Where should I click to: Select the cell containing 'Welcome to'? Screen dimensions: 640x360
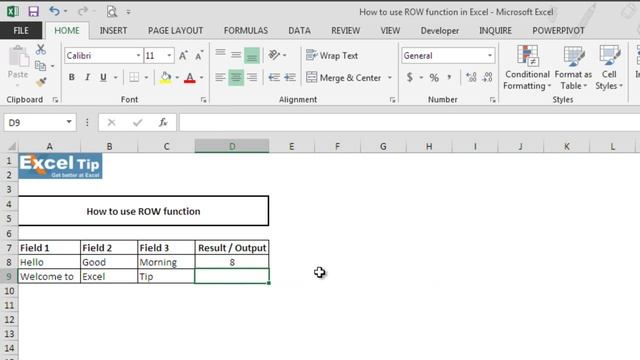click(x=49, y=276)
